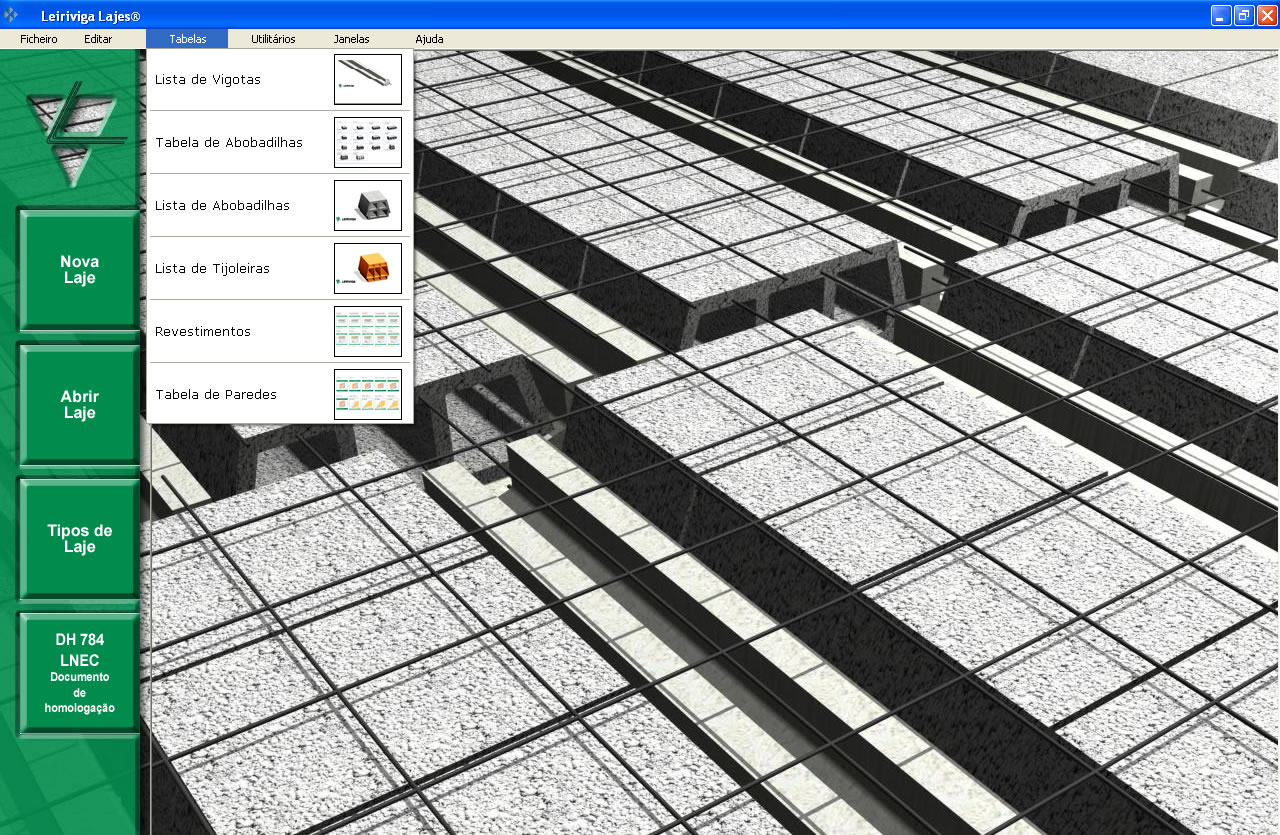
Task: Open the Editar menu
Action: pyautogui.click(x=98, y=39)
